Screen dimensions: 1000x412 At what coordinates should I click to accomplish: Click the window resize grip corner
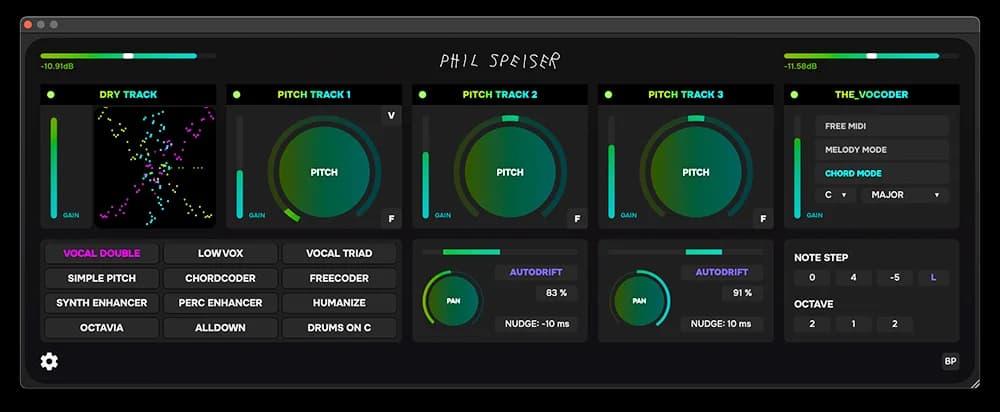coord(974,383)
